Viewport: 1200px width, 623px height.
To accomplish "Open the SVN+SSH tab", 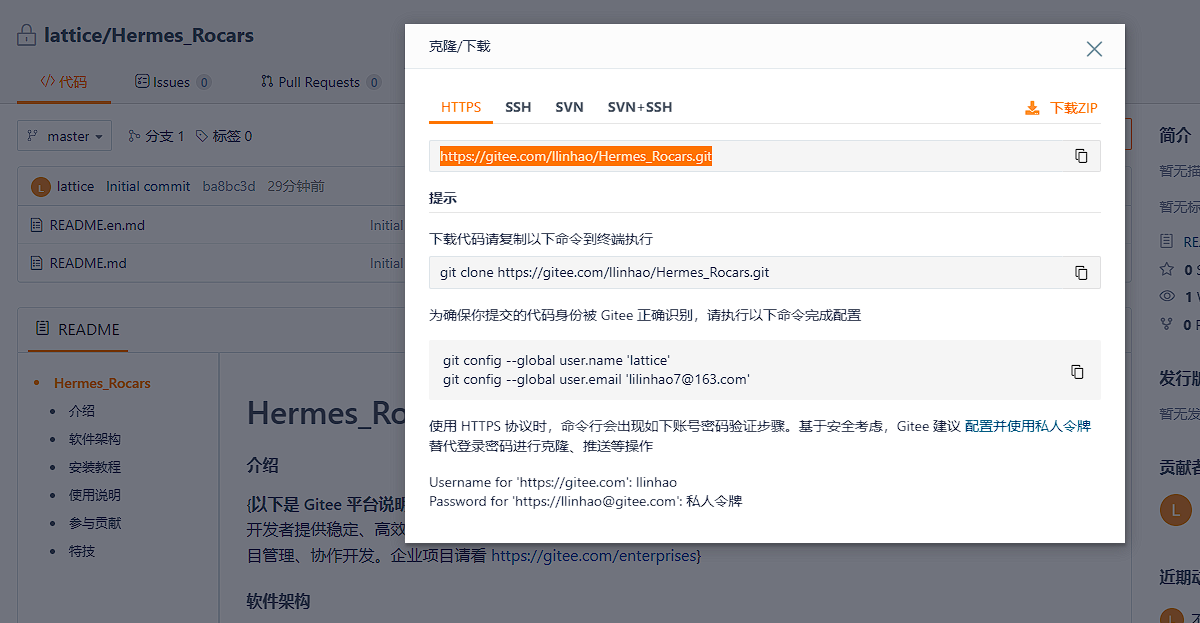I will click(x=640, y=107).
